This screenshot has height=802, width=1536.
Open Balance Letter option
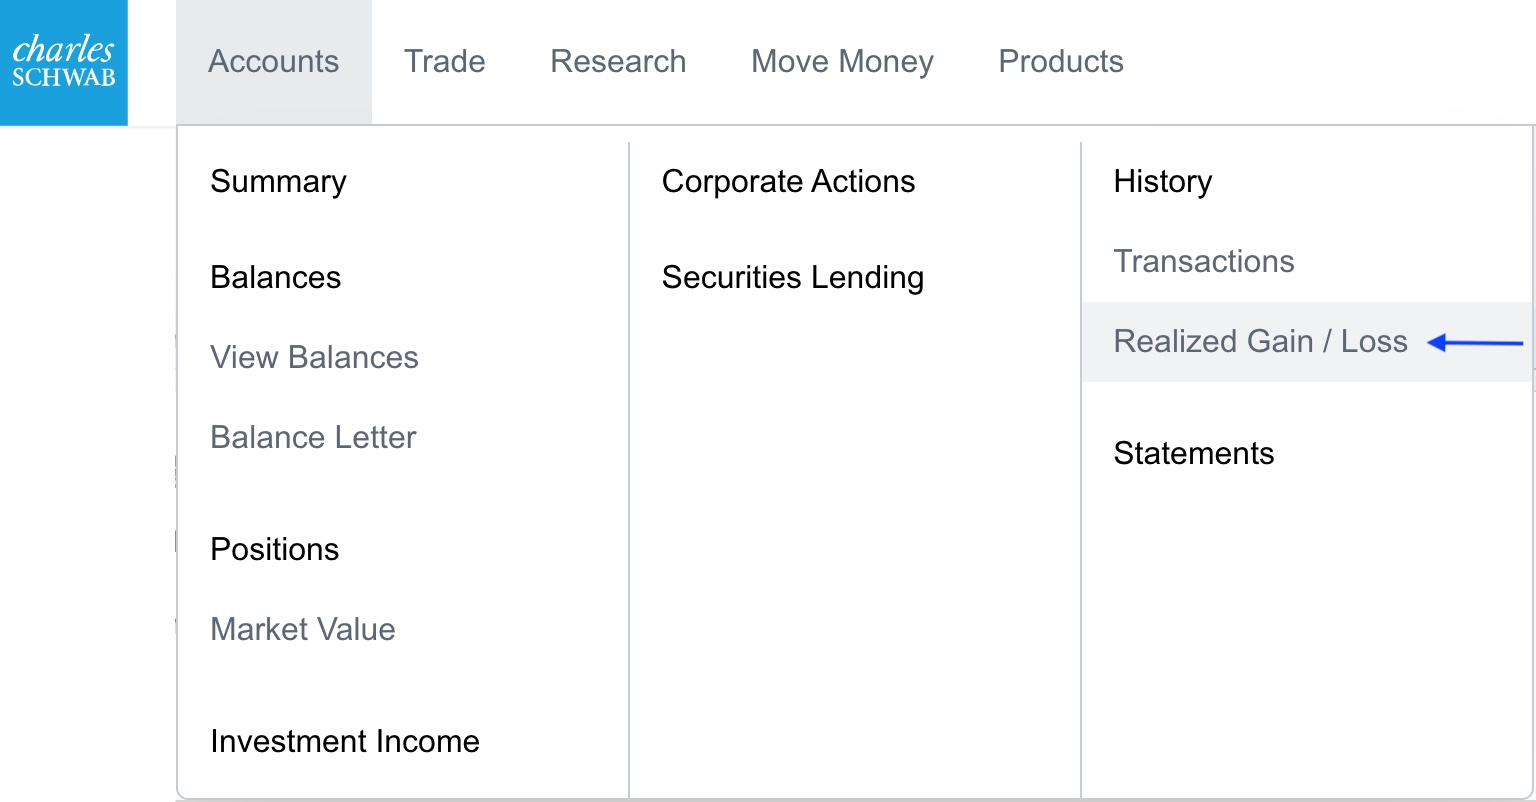[x=313, y=438]
